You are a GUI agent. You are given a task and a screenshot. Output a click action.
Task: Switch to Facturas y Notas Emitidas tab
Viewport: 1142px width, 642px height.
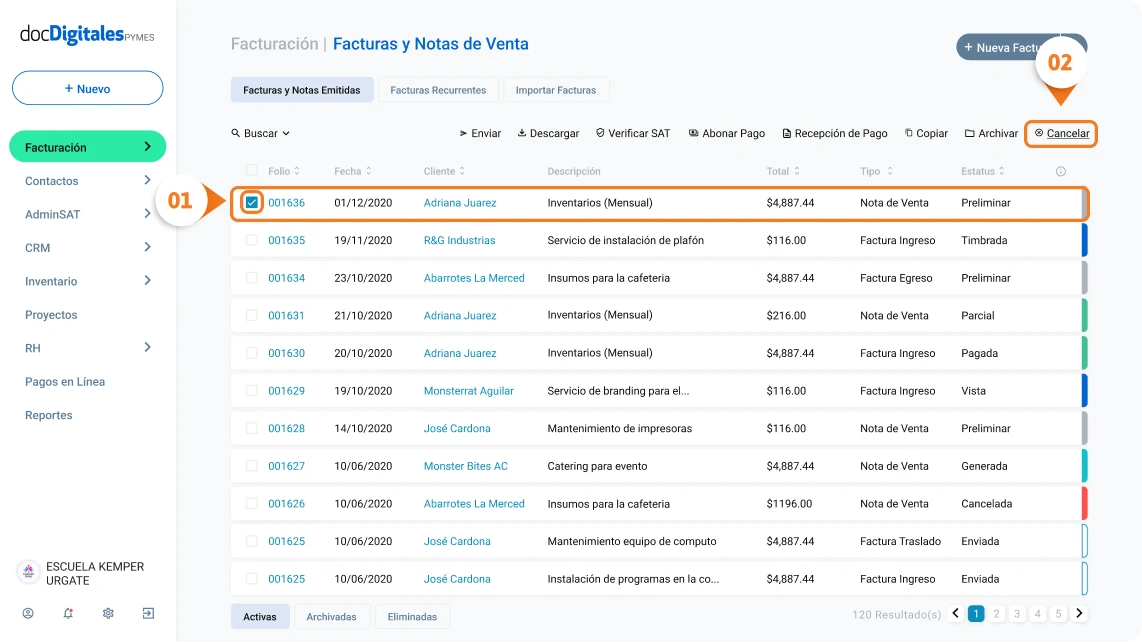(x=302, y=90)
